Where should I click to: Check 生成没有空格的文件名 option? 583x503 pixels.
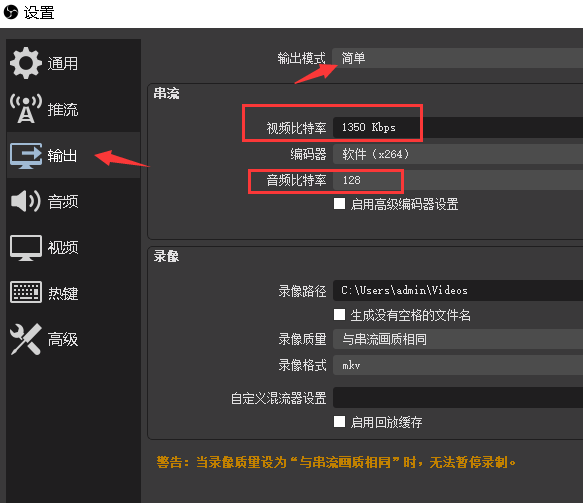point(339,315)
